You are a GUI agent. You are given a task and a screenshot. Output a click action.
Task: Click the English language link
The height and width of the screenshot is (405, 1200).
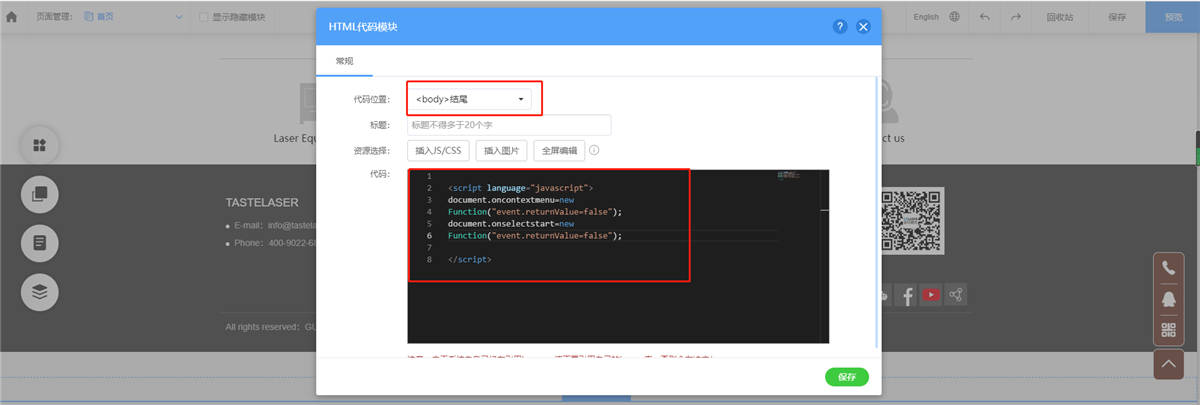click(x=926, y=17)
